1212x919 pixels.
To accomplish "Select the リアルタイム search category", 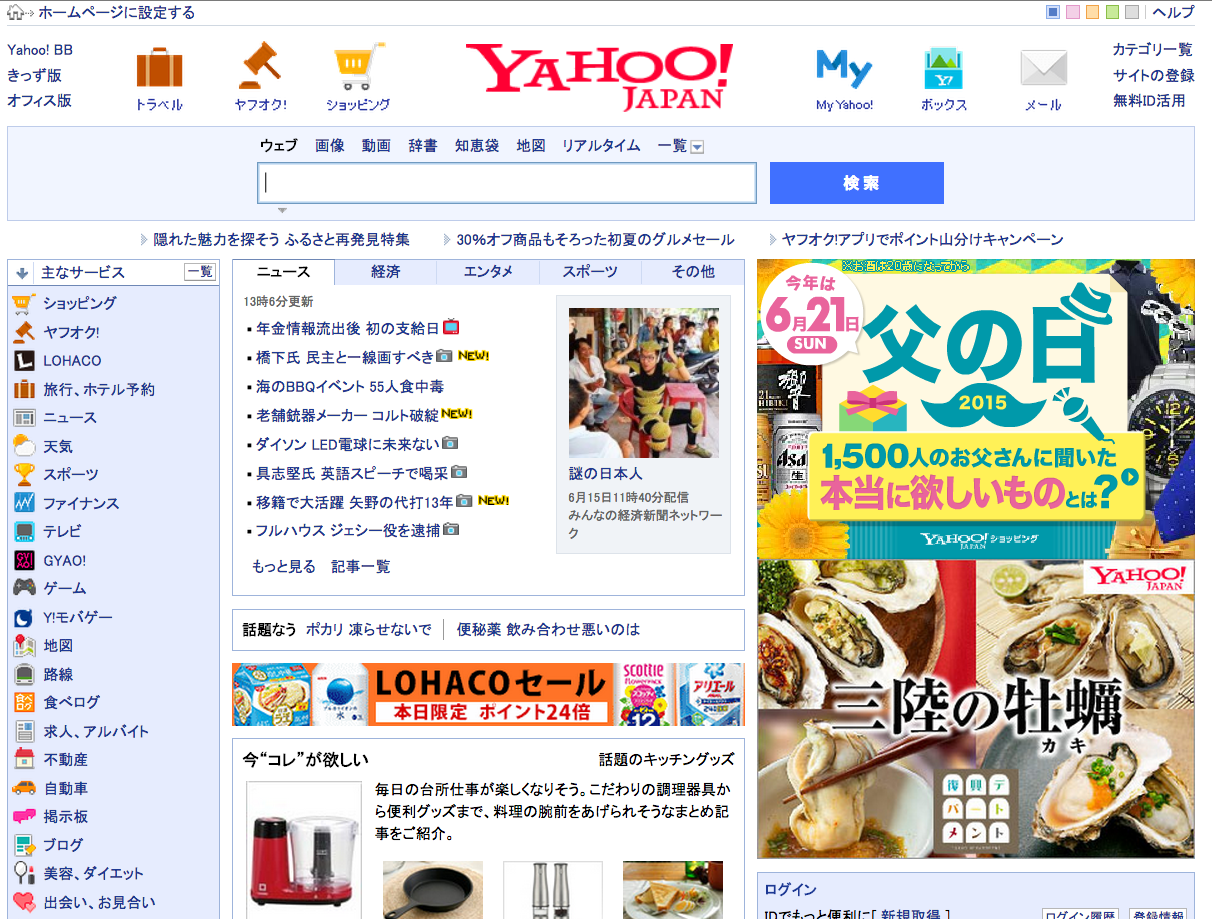I will tap(601, 145).
